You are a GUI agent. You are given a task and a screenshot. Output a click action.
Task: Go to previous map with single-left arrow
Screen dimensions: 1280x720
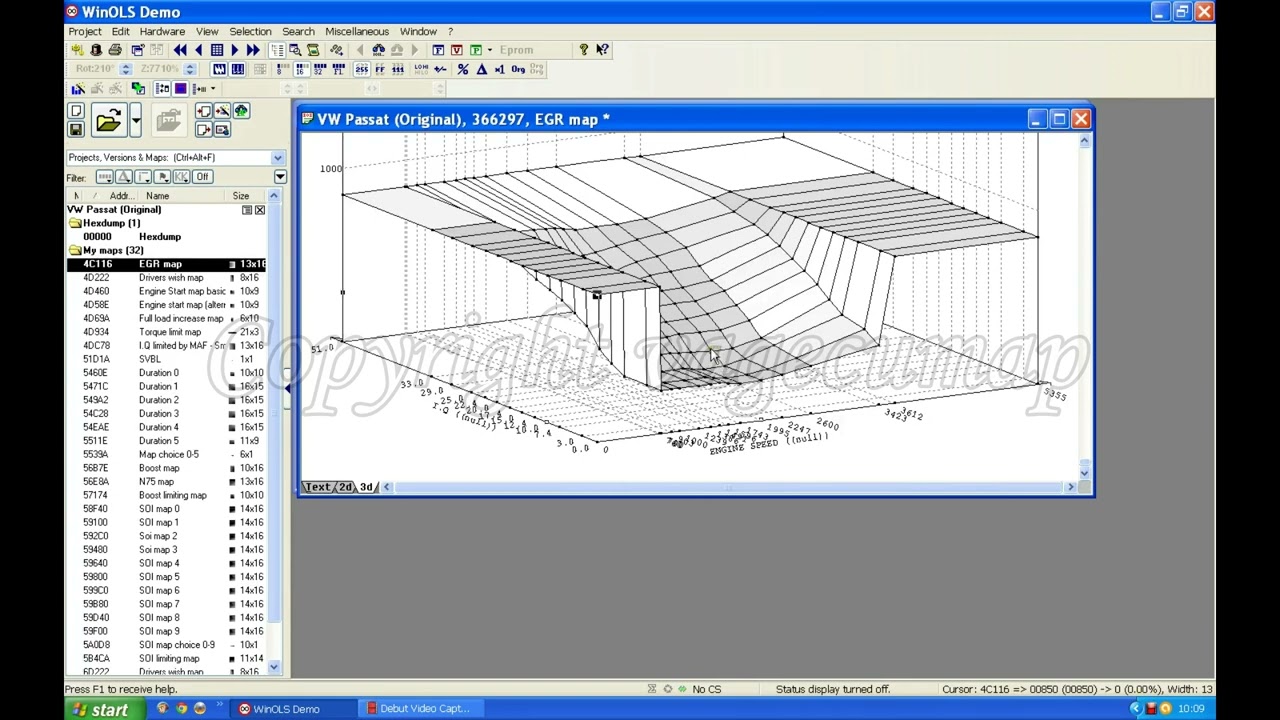[x=198, y=50]
